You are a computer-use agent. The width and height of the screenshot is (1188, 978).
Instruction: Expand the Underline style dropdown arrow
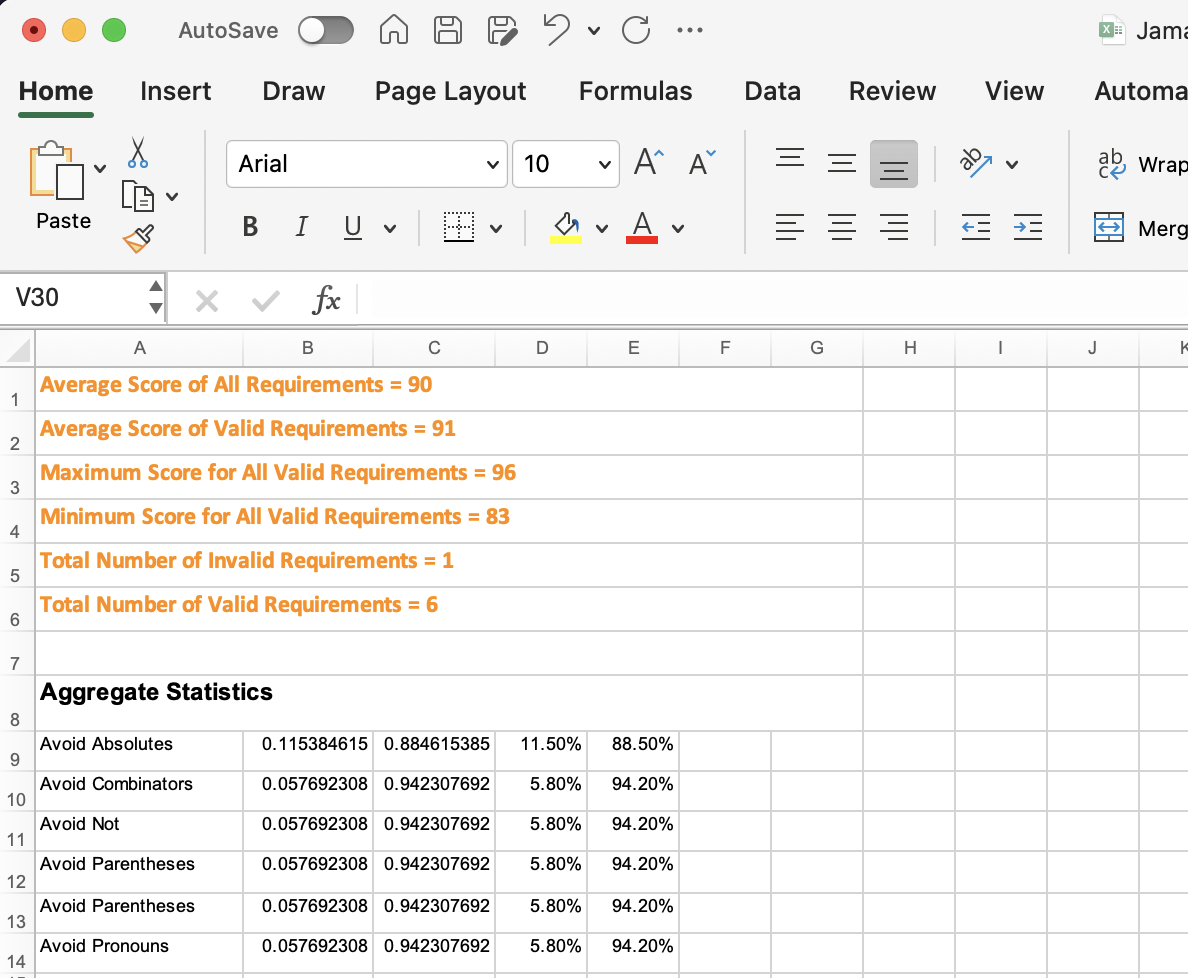[390, 228]
